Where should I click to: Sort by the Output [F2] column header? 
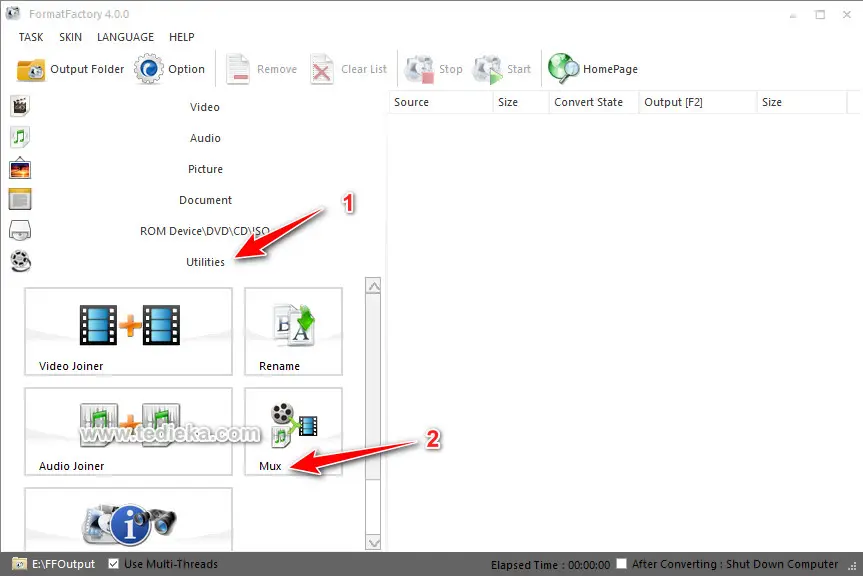coord(697,102)
